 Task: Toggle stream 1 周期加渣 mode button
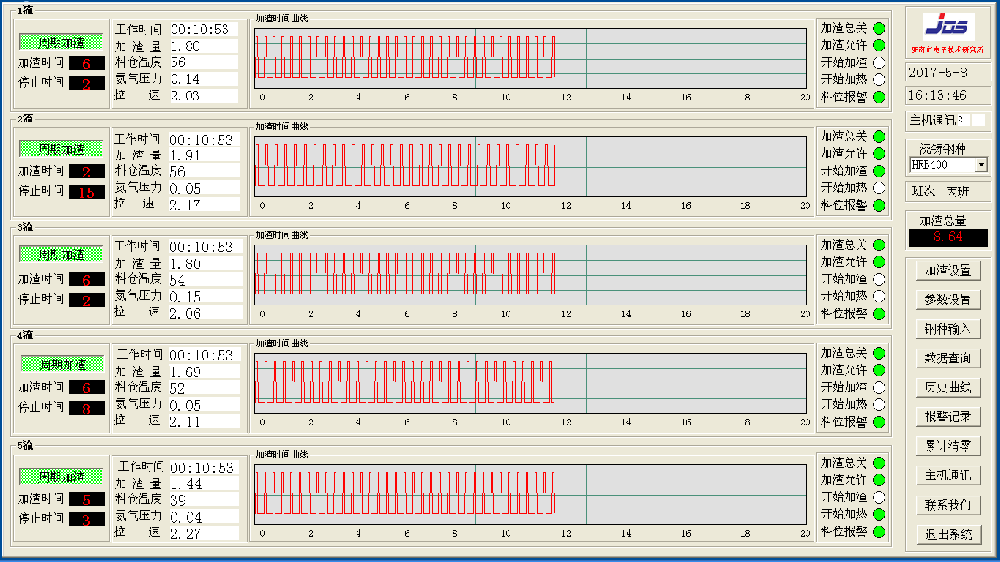pyautogui.click(x=61, y=43)
